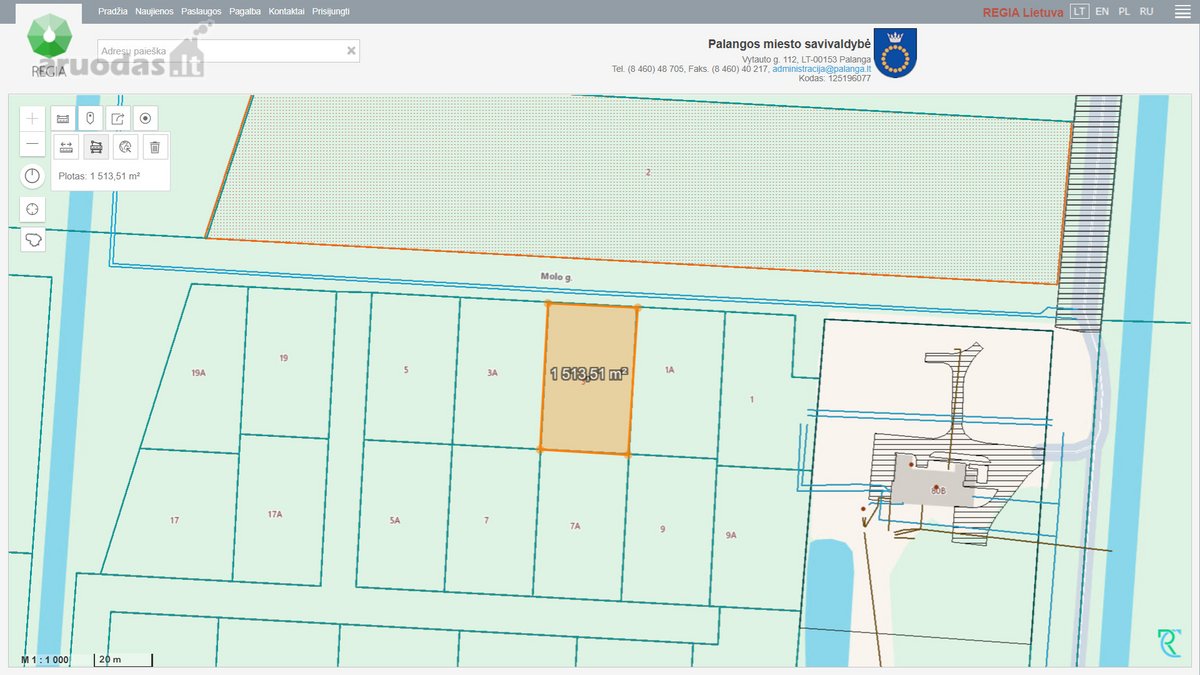The width and height of the screenshot is (1200, 675).
Task: Choose the distance measuring tool
Action: coord(66,147)
